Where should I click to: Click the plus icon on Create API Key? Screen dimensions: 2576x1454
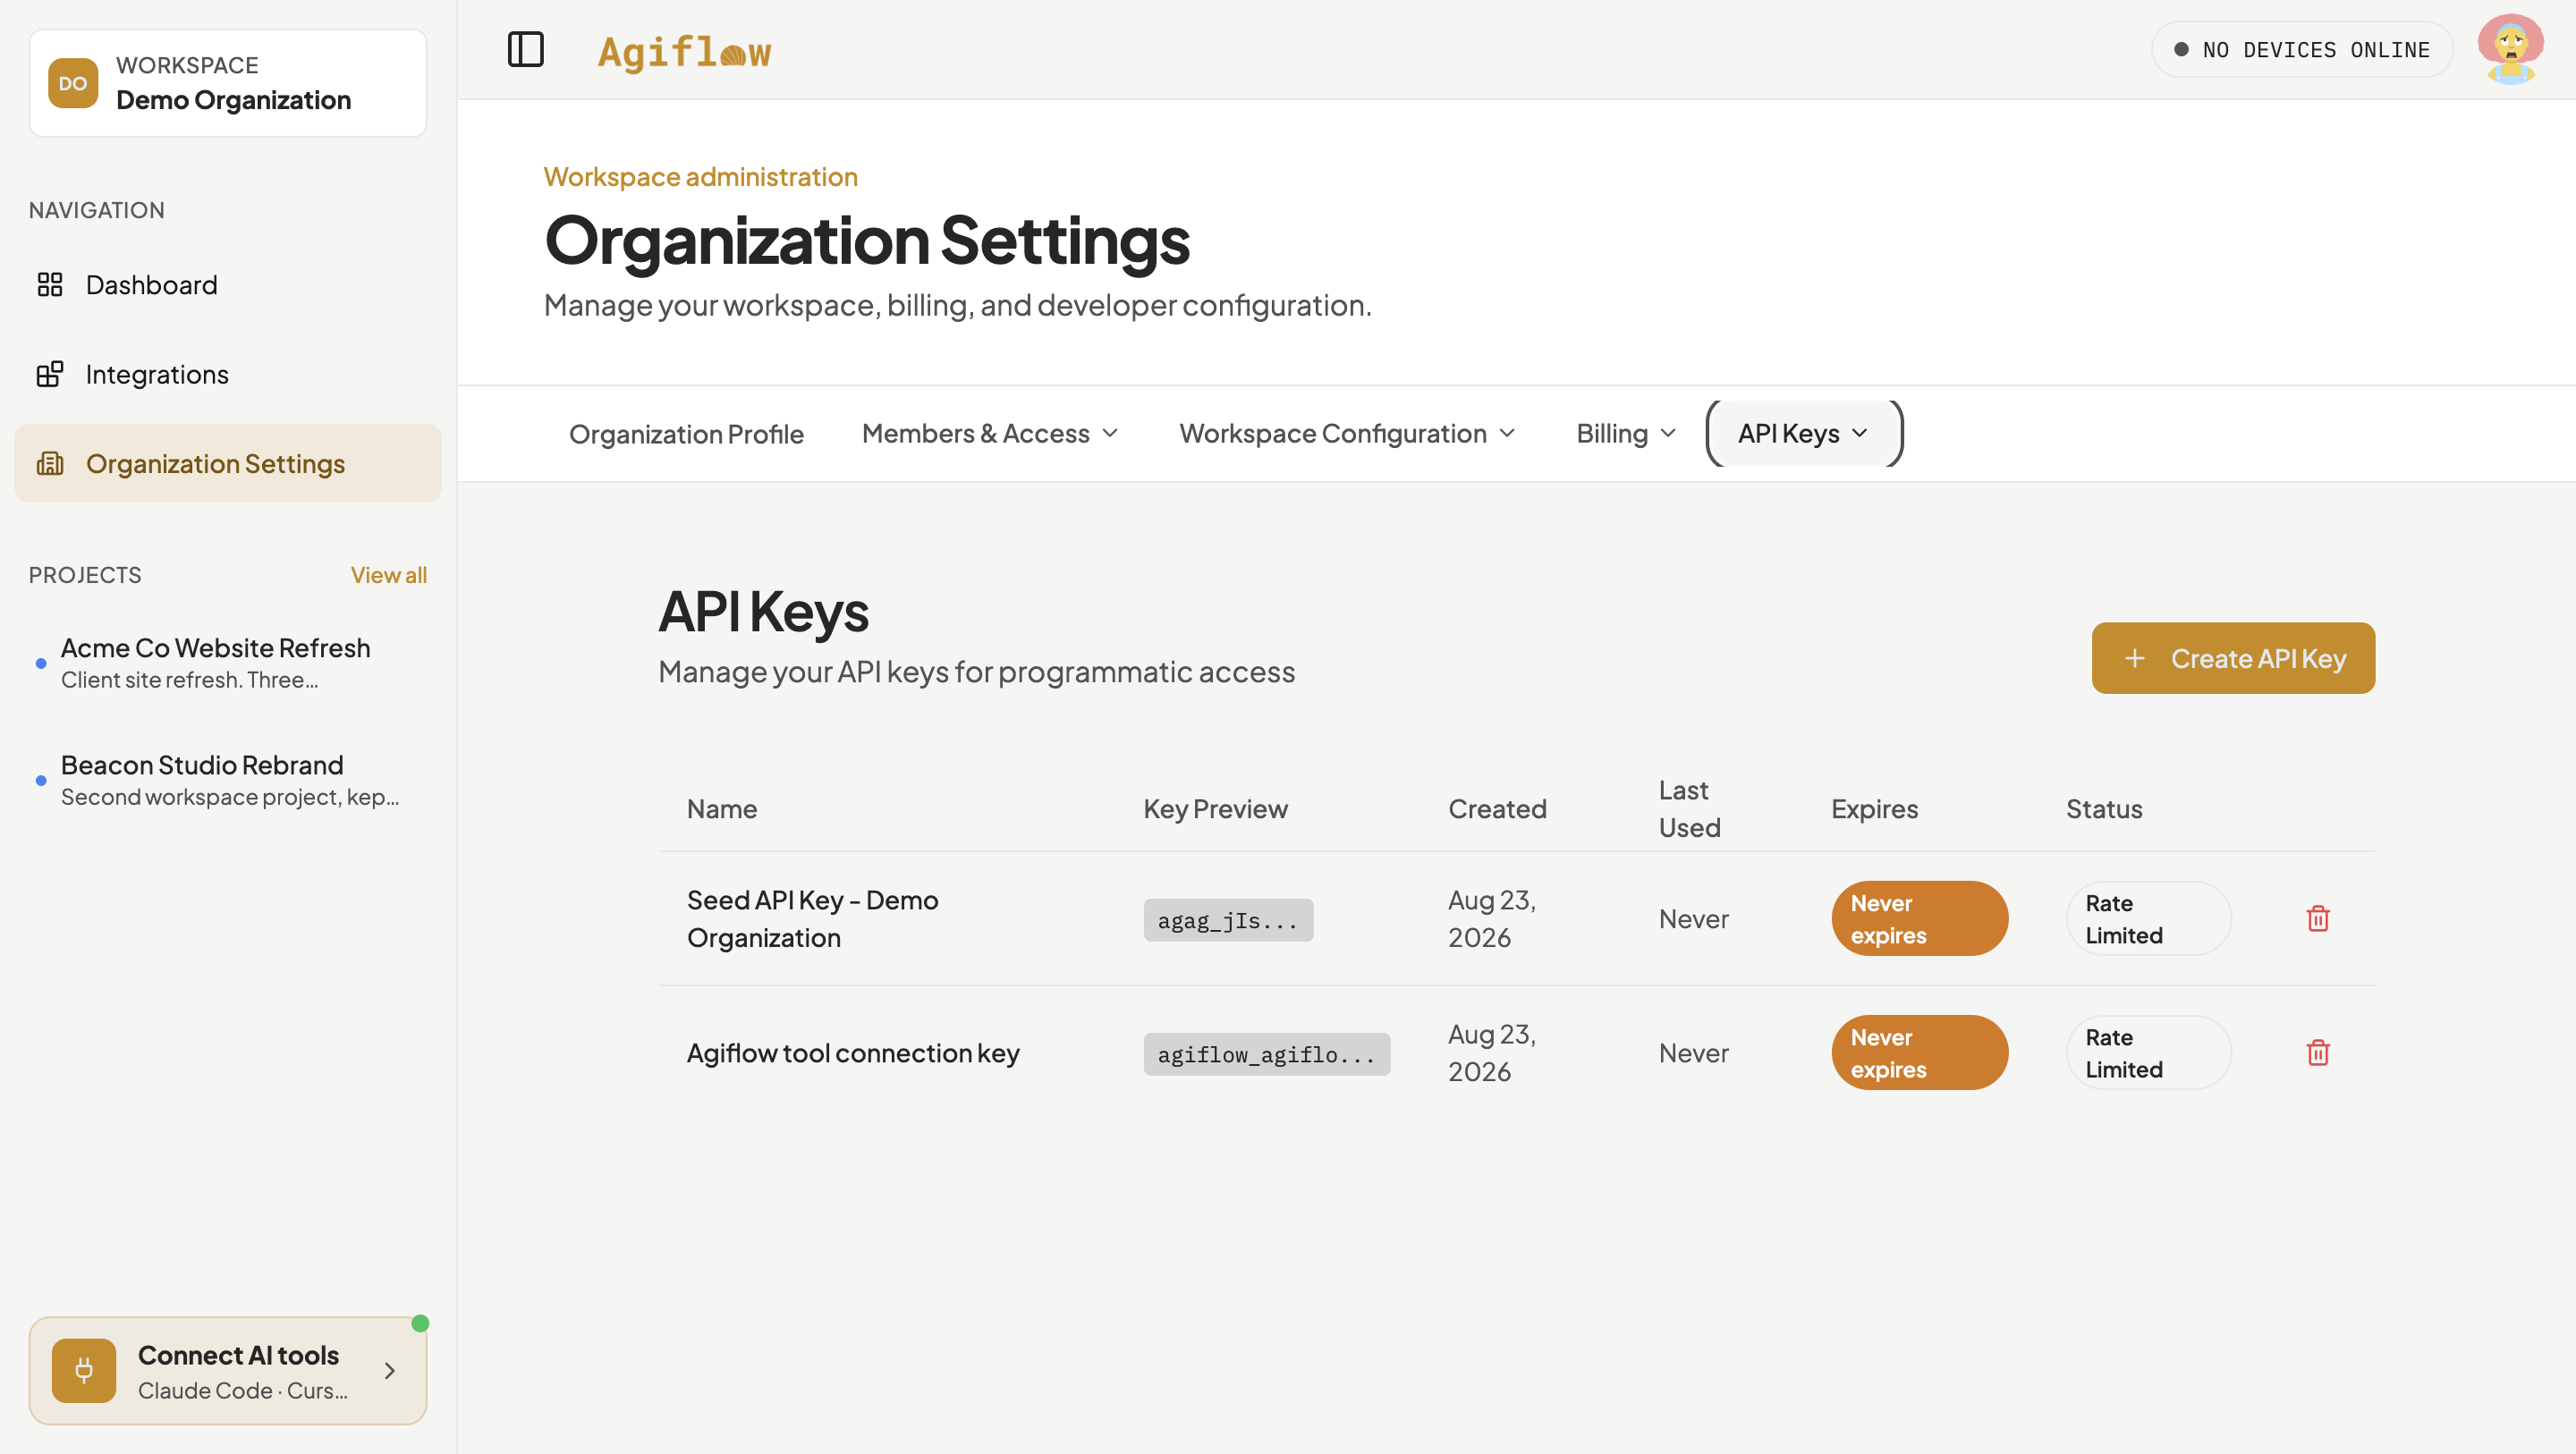click(x=2135, y=658)
